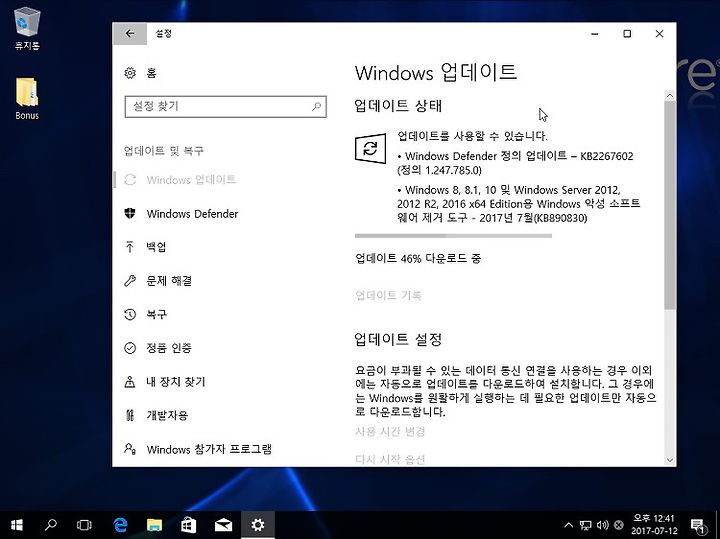
Task: Click the Settings gear taskbar button
Action: coord(258,525)
